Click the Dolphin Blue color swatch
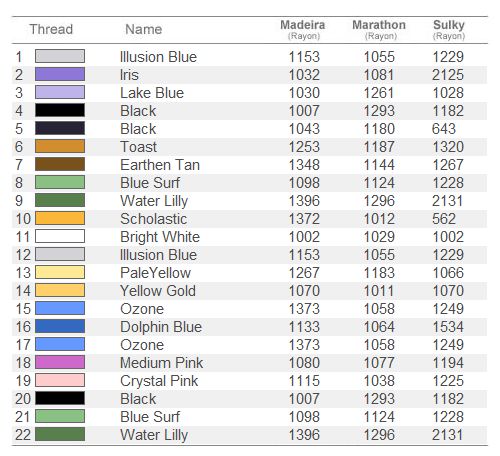 click(x=60, y=326)
